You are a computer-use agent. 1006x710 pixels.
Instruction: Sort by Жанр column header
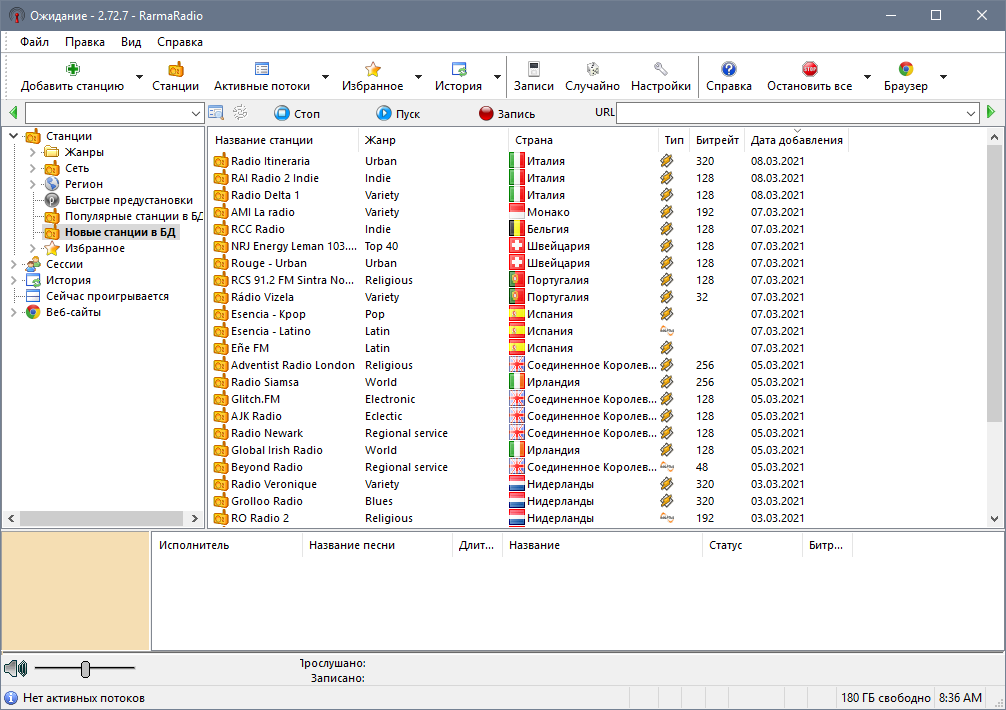point(433,140)
